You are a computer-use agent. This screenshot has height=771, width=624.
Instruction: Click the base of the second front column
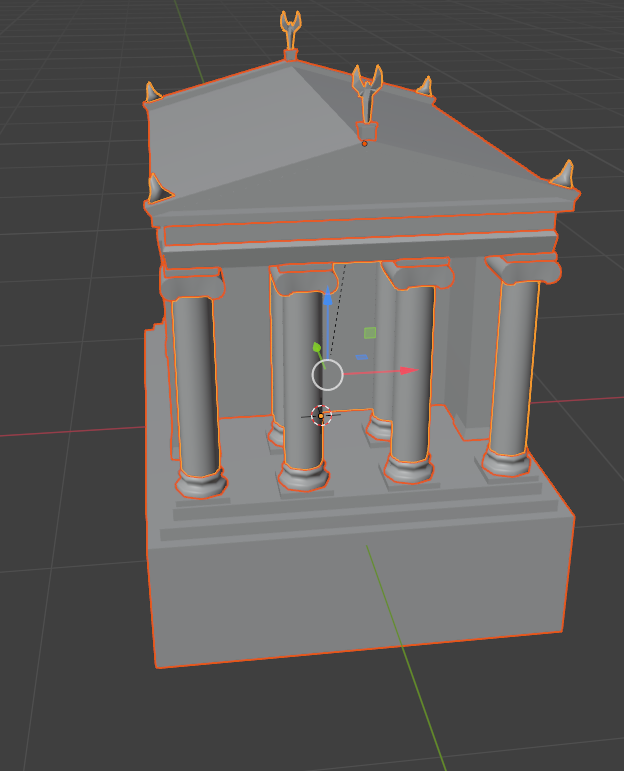pyautogui.click(x=303, y=477)
